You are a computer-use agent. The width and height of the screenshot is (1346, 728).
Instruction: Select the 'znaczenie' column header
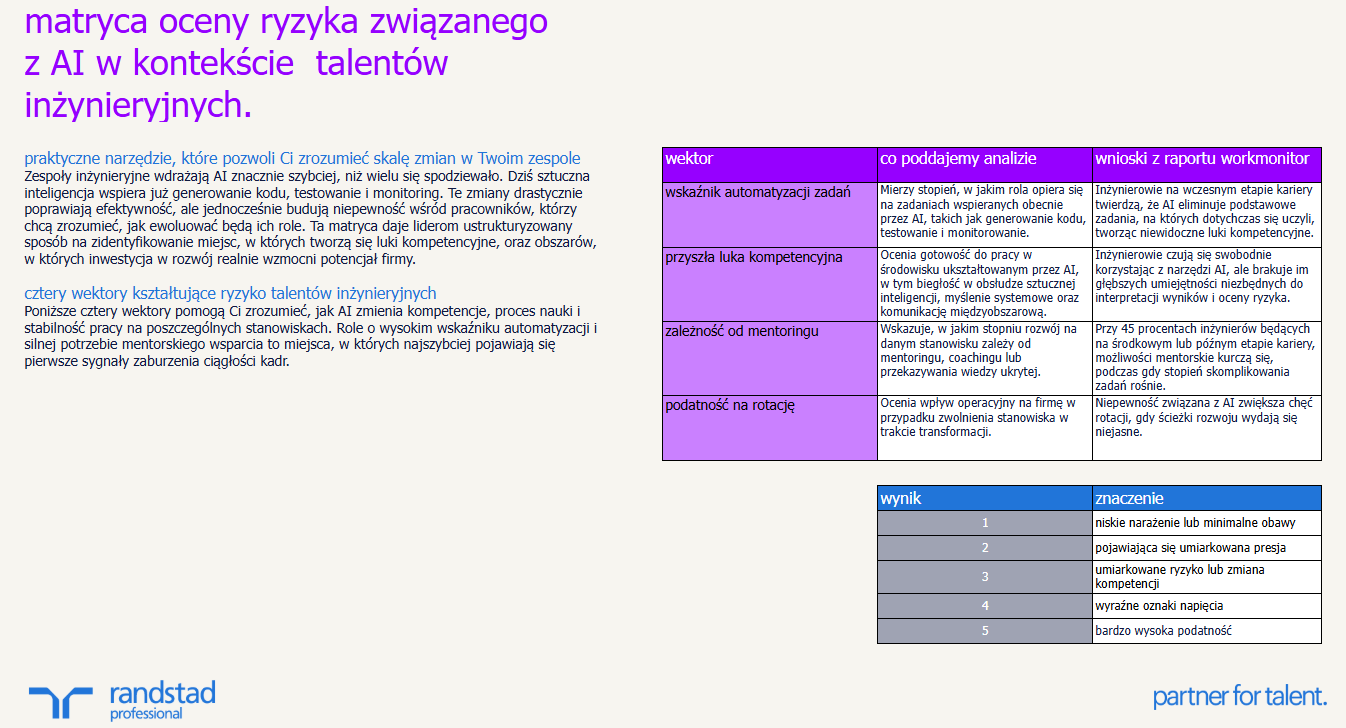click(1205, 497)
